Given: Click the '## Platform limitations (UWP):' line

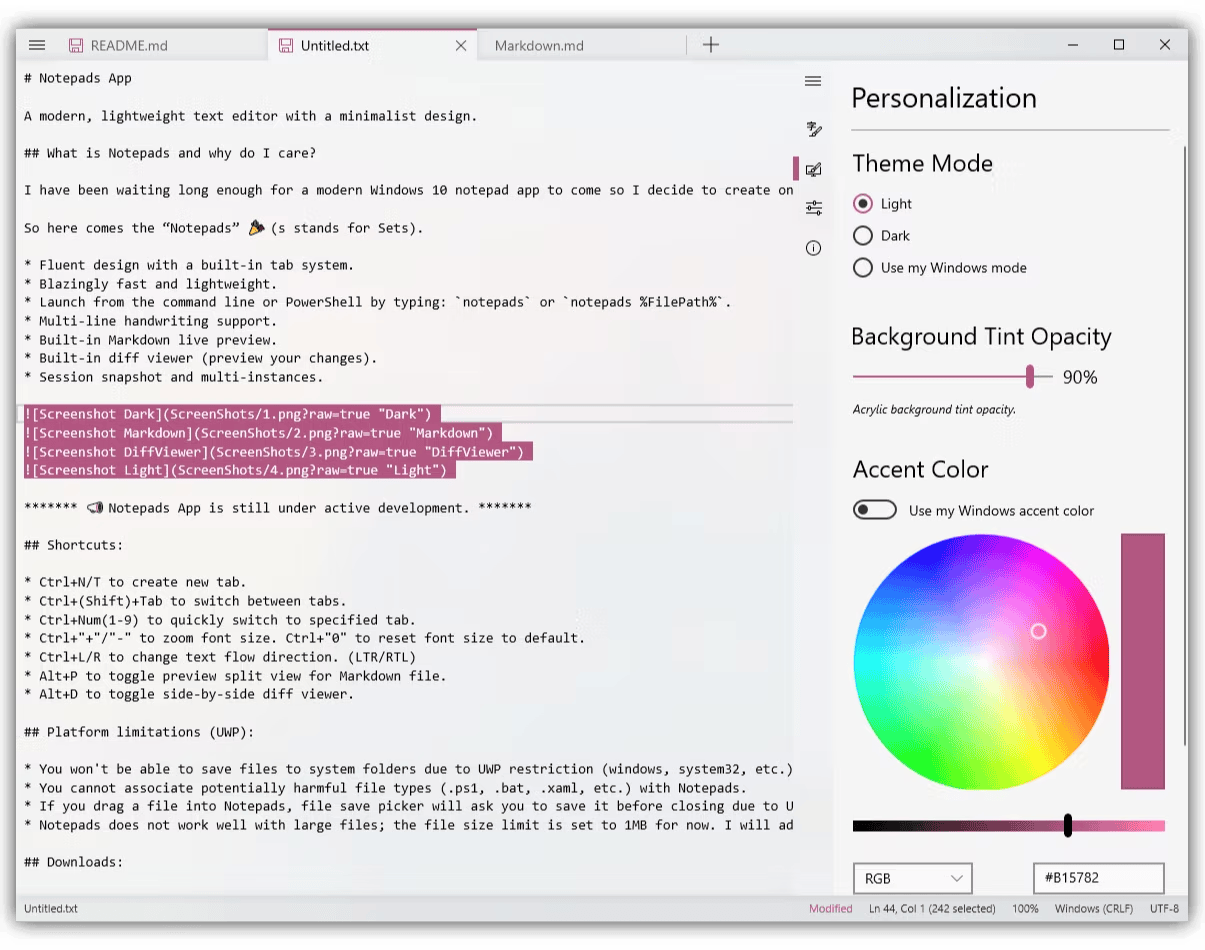Looking at the screenshot, I should click(x=139, y=732).
